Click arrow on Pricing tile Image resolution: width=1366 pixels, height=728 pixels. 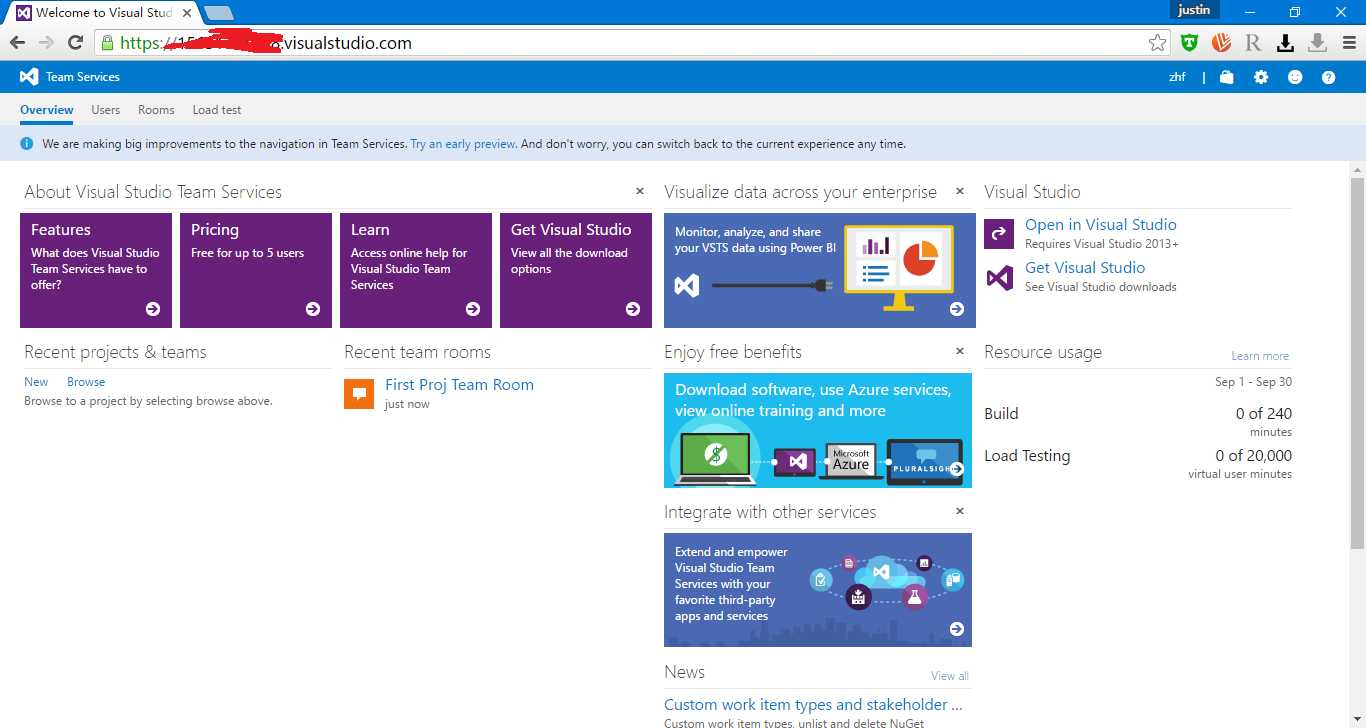pyautogui.click(x=313, y=309)
